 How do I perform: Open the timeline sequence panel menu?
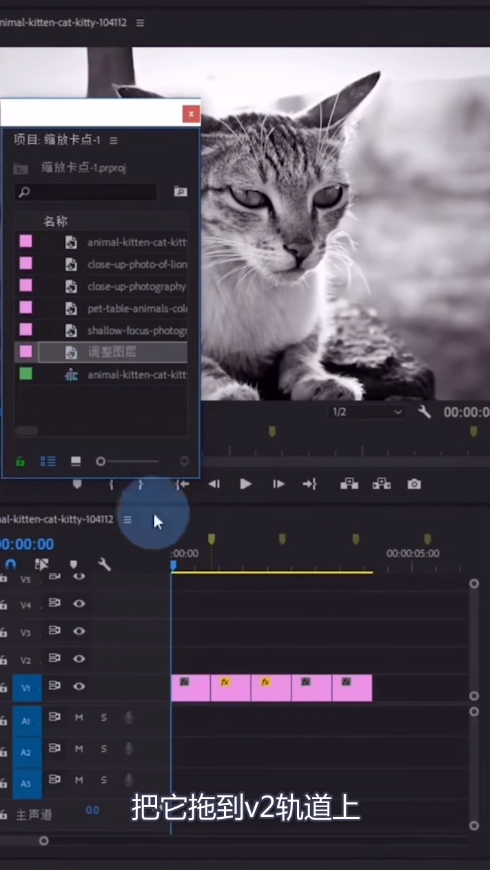pos(127,519)
